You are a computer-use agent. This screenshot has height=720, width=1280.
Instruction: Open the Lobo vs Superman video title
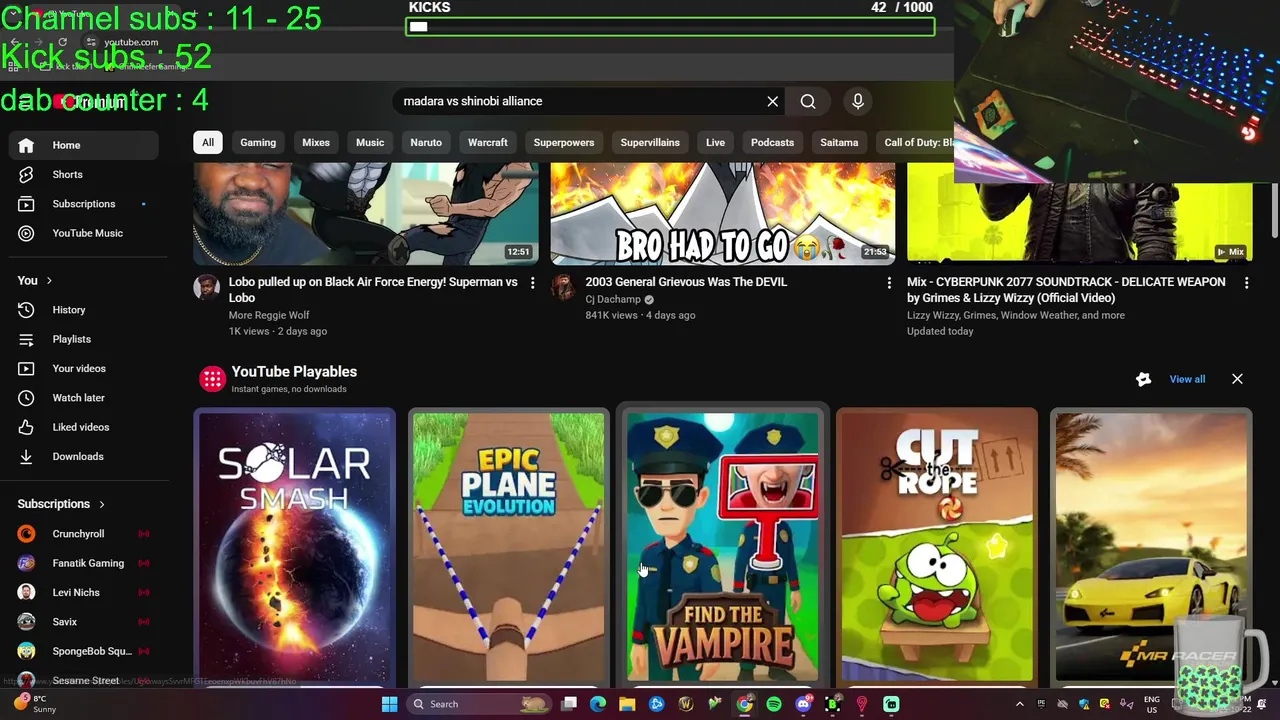click(373, 290)
